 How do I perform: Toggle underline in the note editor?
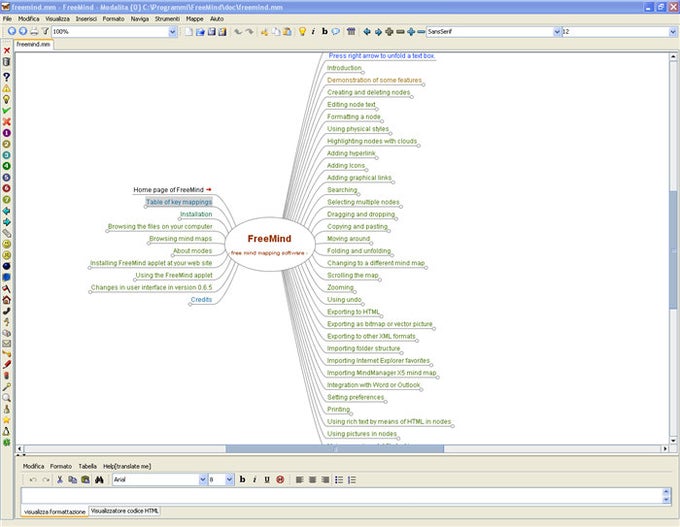(267, 479)
